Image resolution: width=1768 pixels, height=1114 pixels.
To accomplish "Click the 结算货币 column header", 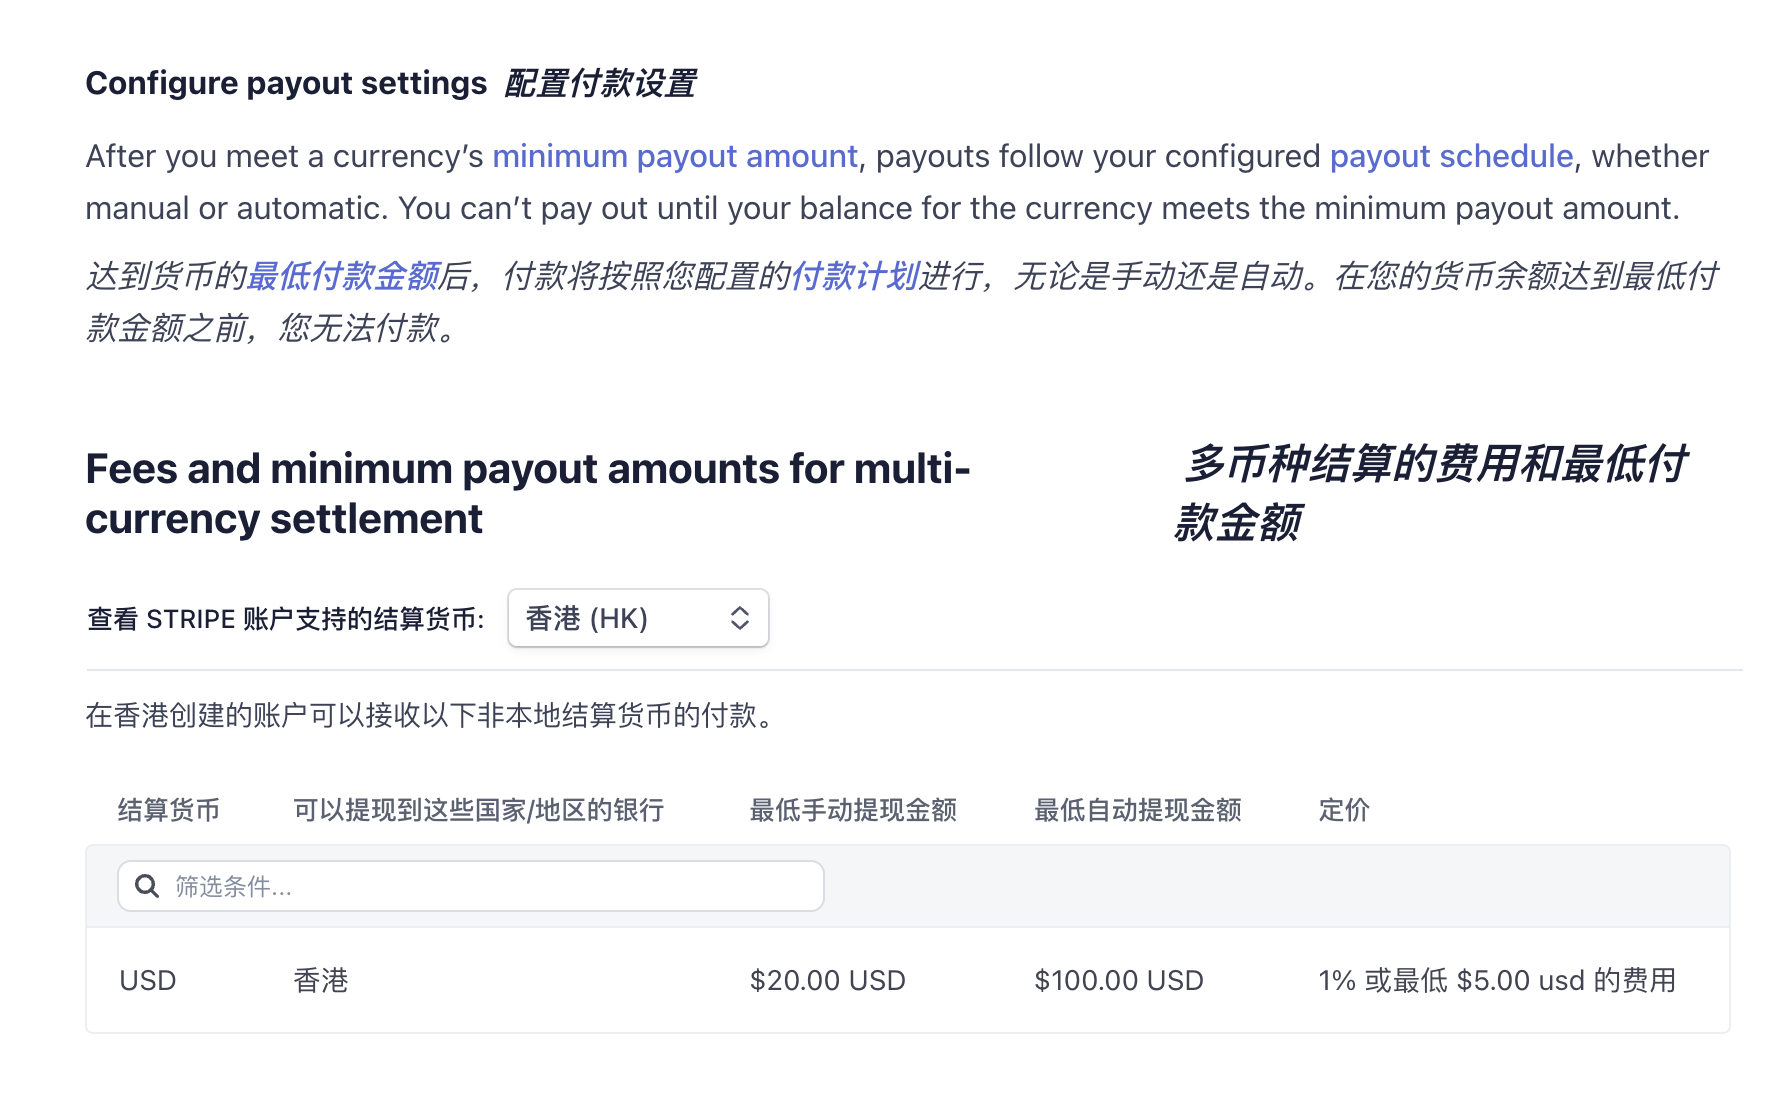I will (x=169, y=810).
